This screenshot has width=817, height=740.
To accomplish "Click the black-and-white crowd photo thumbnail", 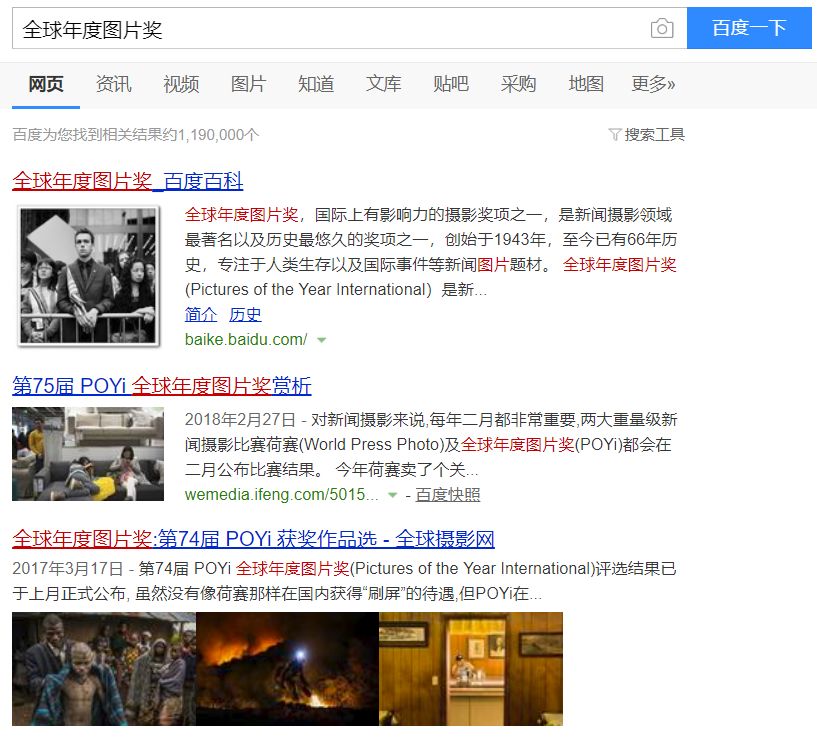I will (x=89, y=276).
